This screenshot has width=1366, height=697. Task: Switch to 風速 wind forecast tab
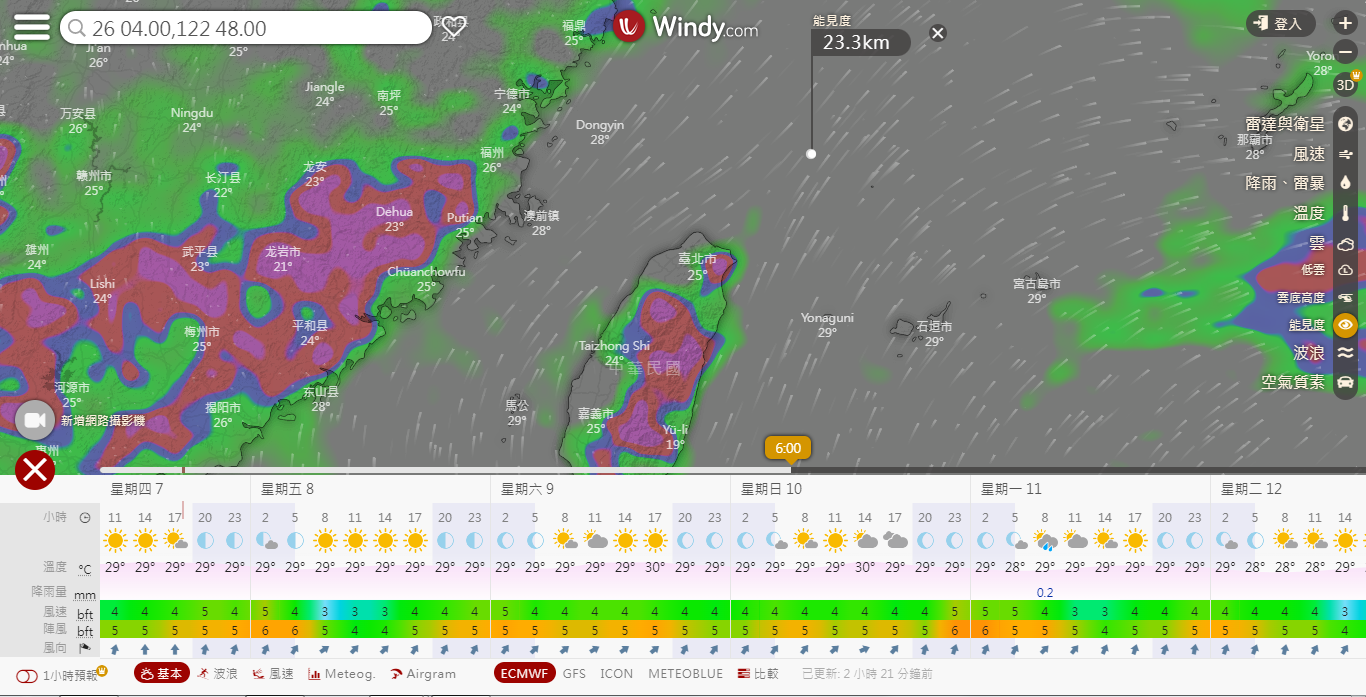pos(274,674)
